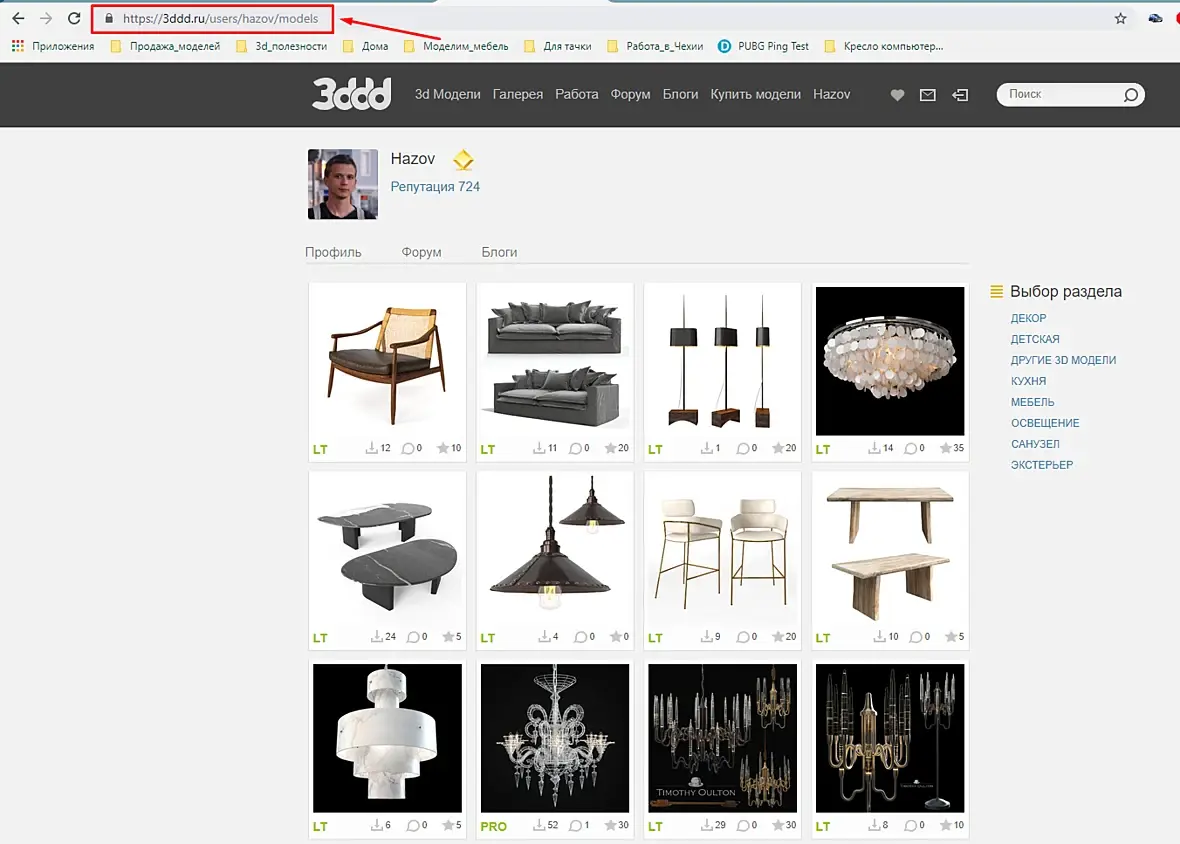The height and width of the screenshot is (844, 1180).
Task: Filter by ДЕКОР section
Action: pyautogui.click(x=1028, y=318)
